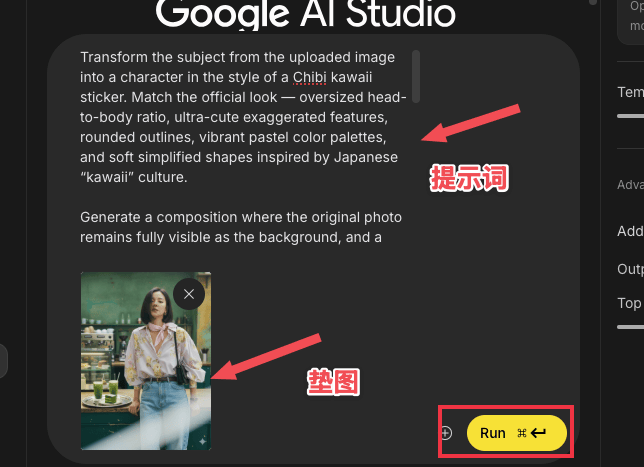Click the circled plus insert-media icon
The width and height of the screenshot is (644, 467).
coord(446,432)
